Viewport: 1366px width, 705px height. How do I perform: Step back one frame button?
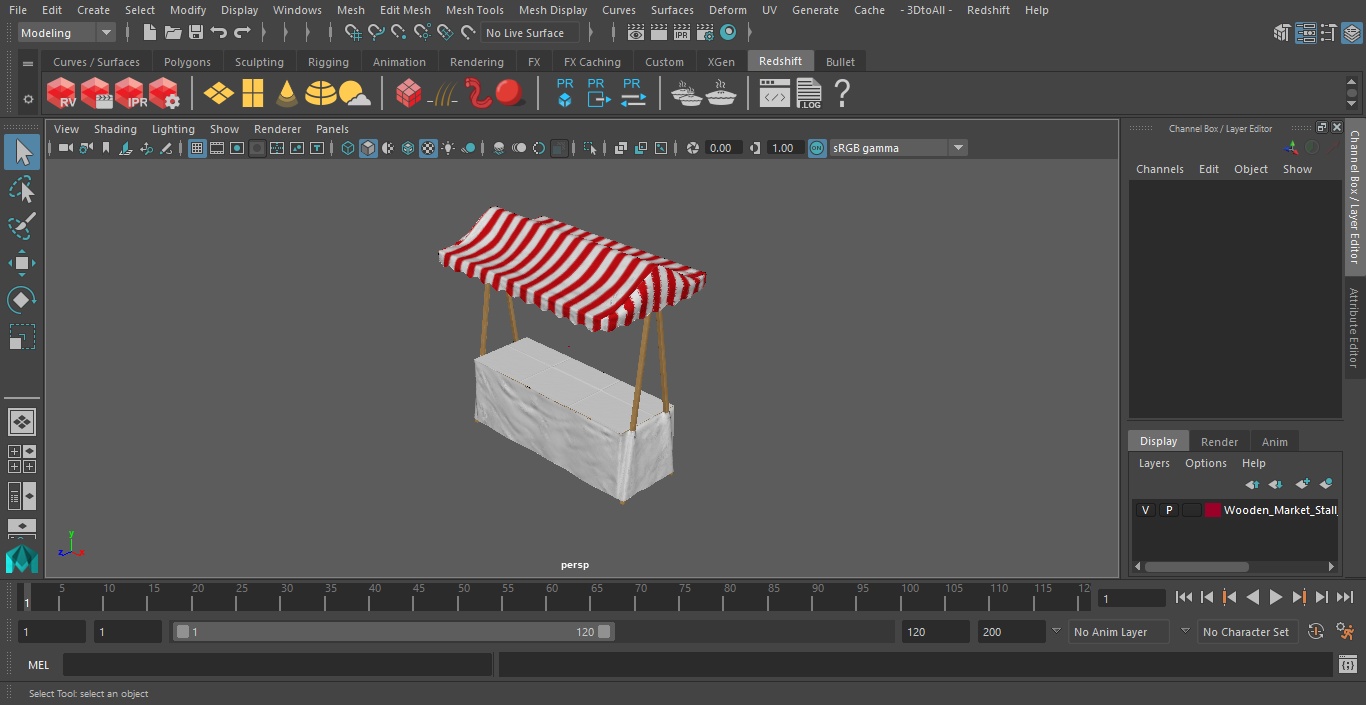(x=1207, y=597)
